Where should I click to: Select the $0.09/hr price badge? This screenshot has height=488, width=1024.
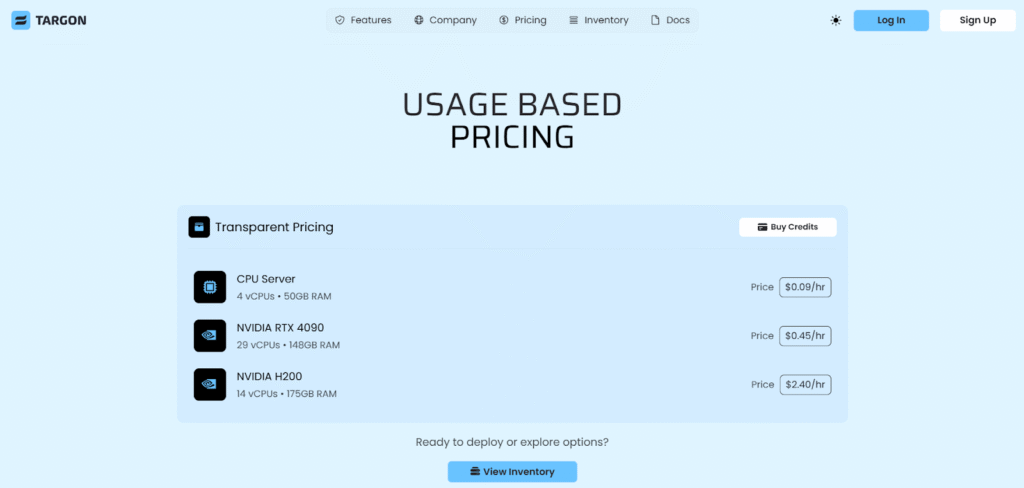(805, 287)
